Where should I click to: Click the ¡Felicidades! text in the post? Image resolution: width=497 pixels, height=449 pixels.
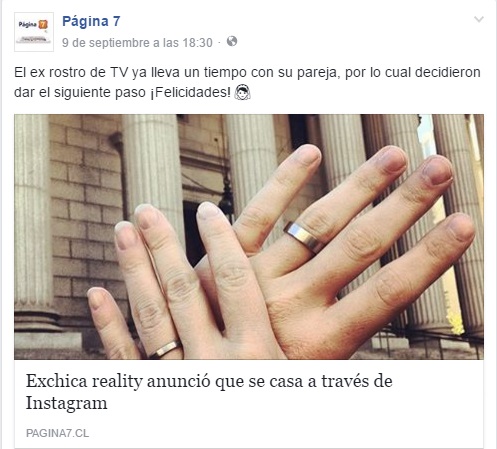pos(190,92)
